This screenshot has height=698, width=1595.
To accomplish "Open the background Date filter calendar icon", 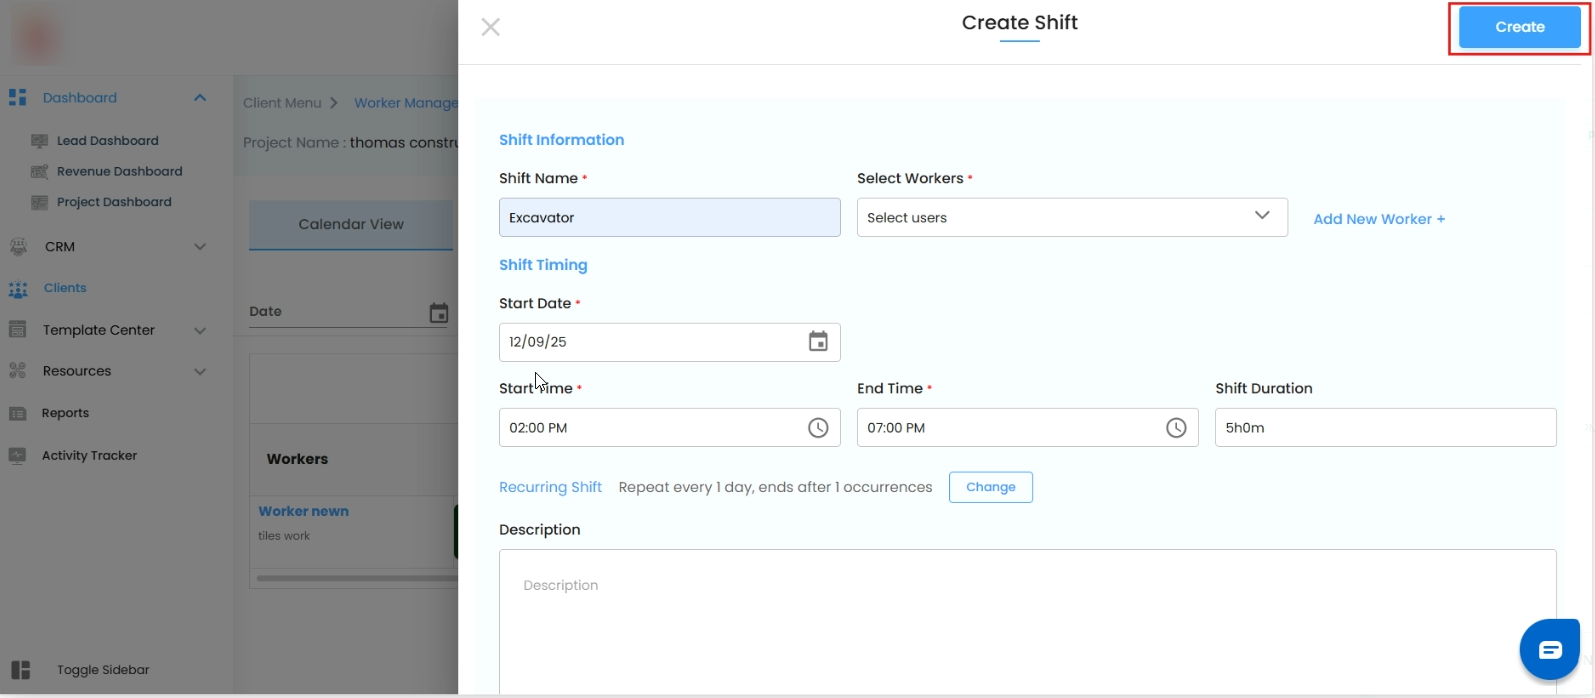I will pos(438,313).
